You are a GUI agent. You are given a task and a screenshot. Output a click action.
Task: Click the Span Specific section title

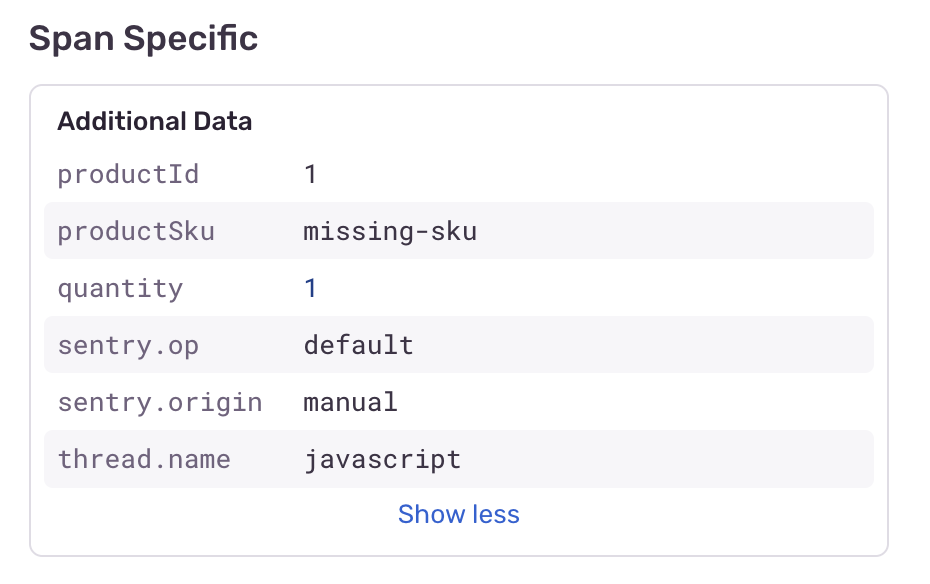[x=144, y=39]
